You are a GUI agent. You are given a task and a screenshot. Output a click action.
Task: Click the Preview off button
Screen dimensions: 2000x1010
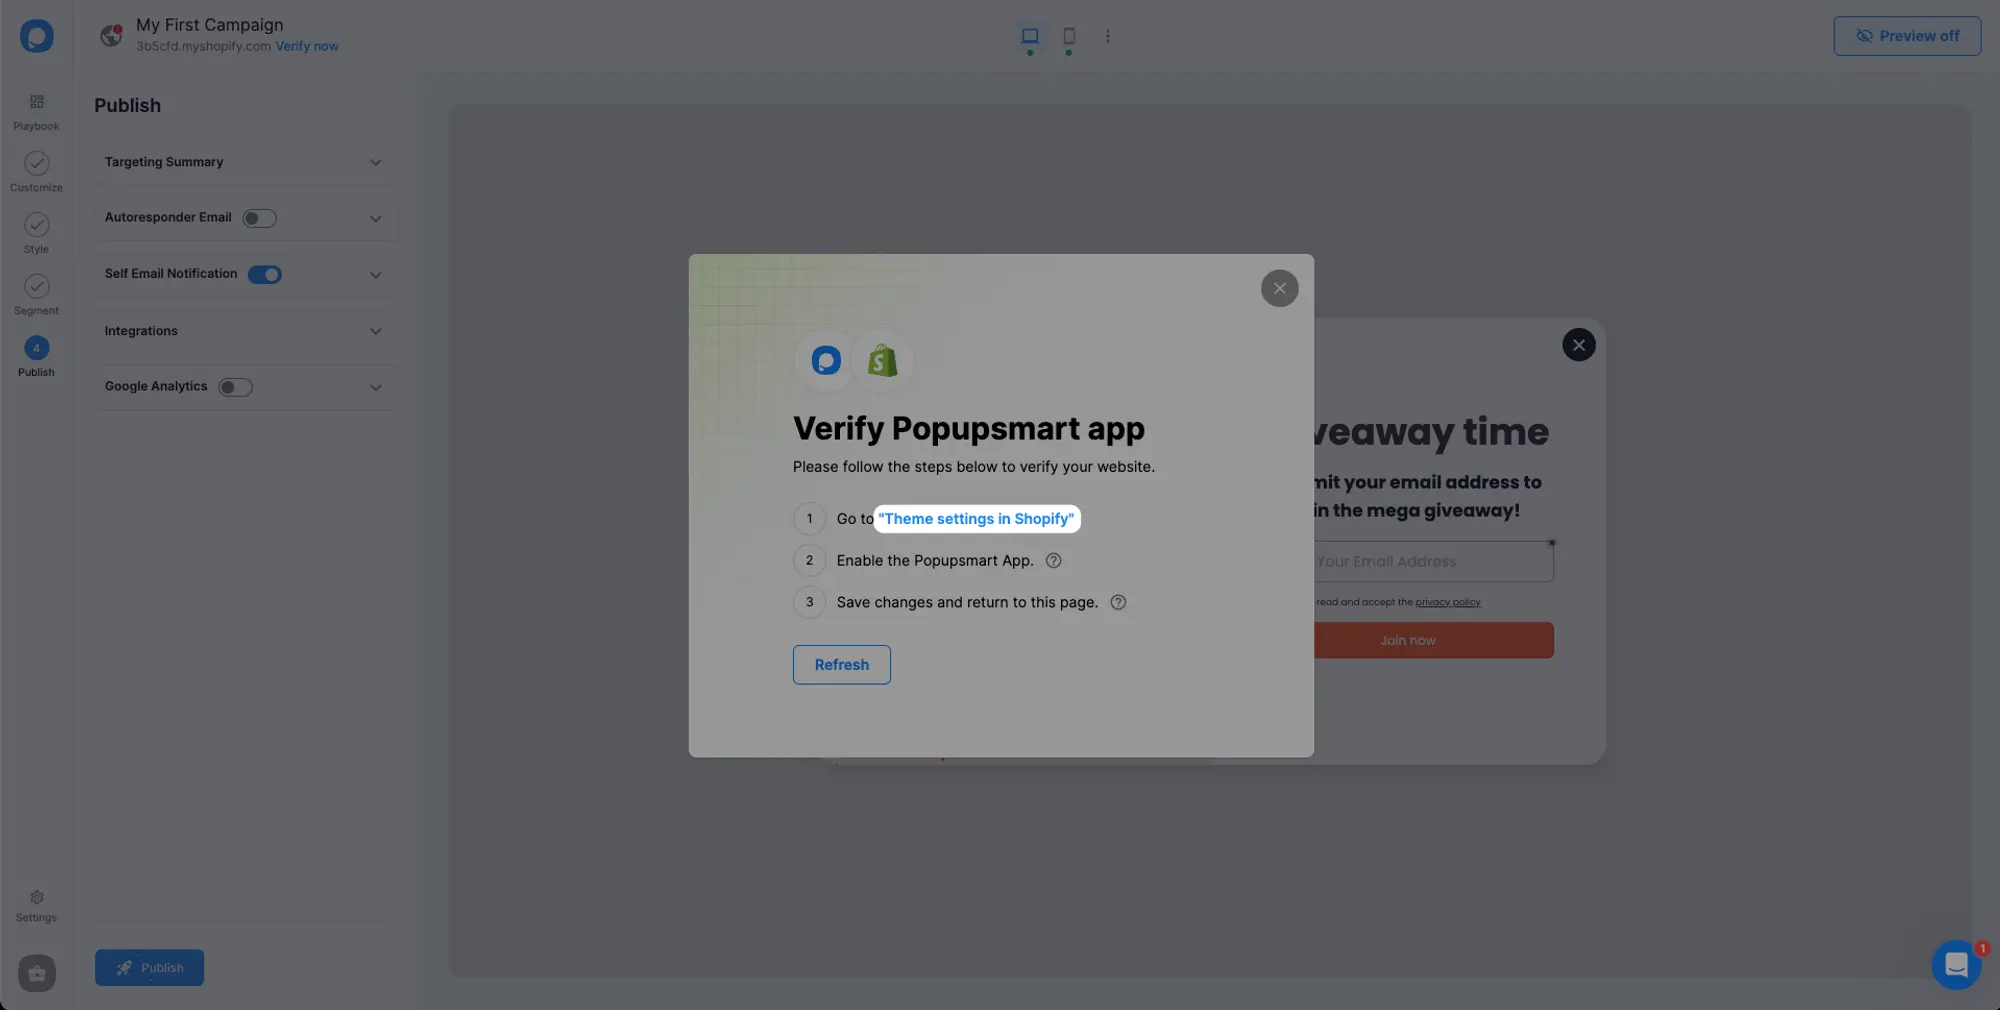(x=1907, y=36)
